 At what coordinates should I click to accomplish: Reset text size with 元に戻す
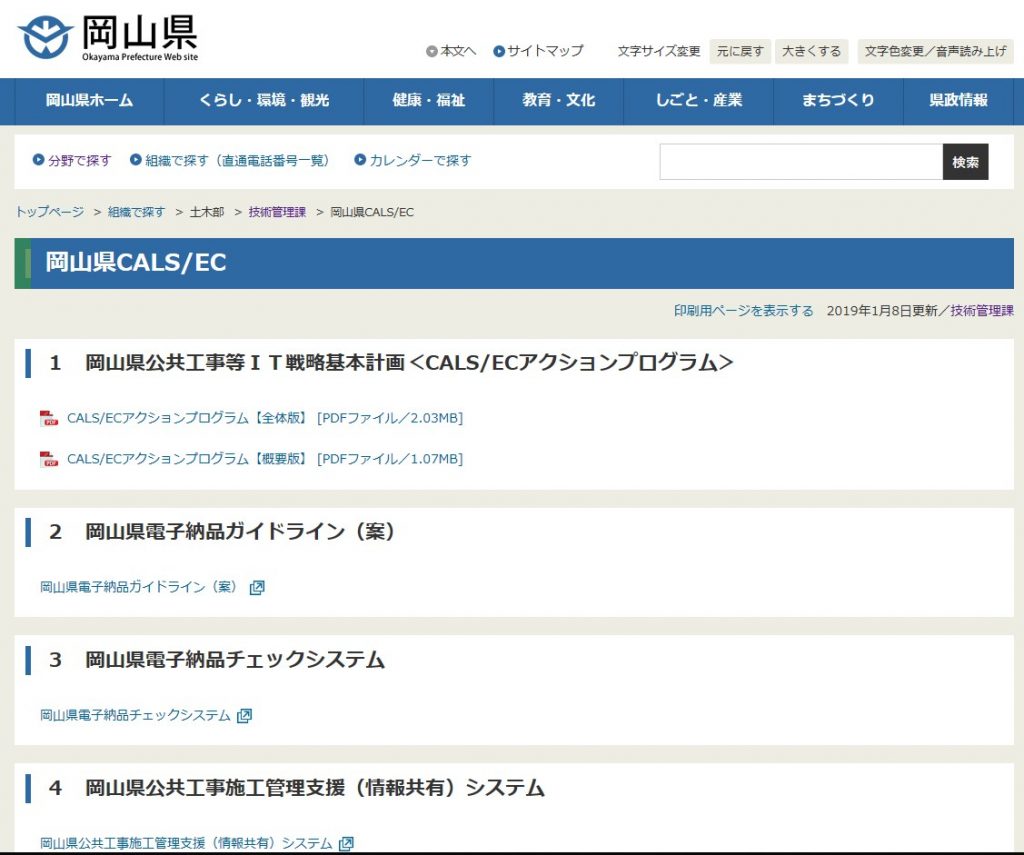[739, 51]
